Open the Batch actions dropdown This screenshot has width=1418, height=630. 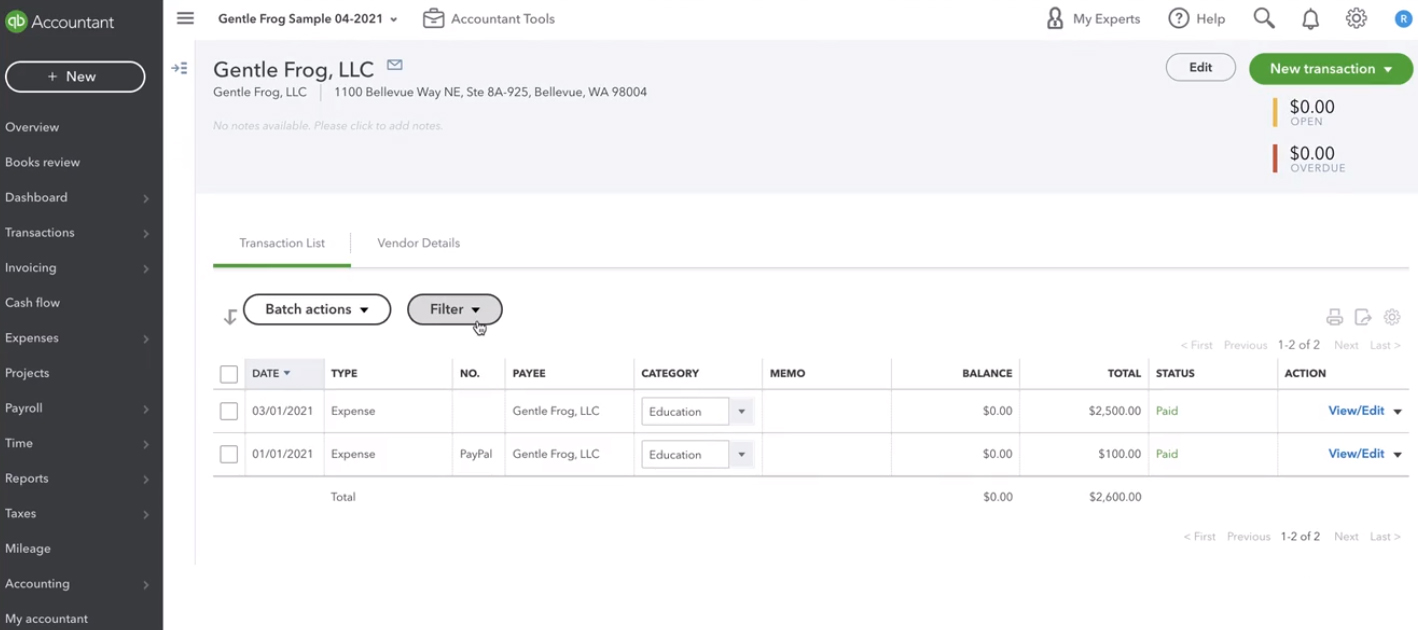tap(317, 310)
